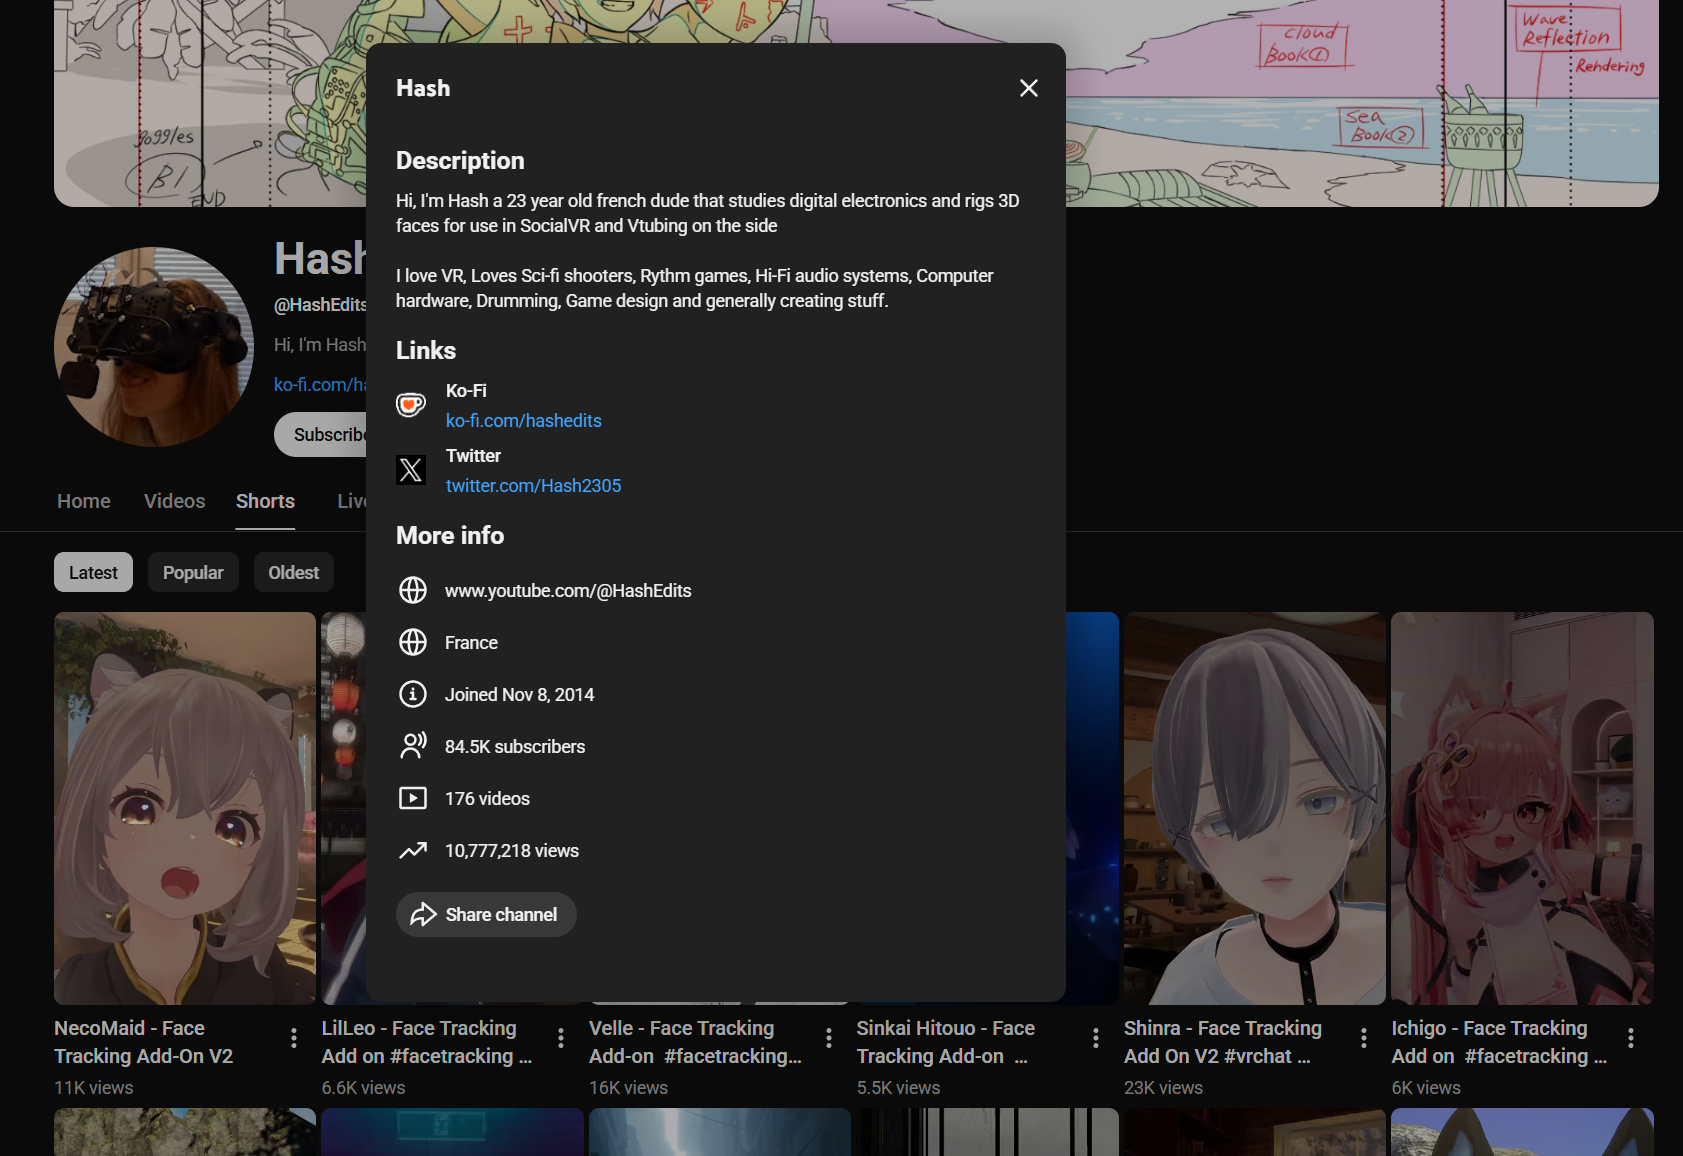Filter shorts by Oldest
Viewport: 1683px width, 1156px height.
pos(294,572)
